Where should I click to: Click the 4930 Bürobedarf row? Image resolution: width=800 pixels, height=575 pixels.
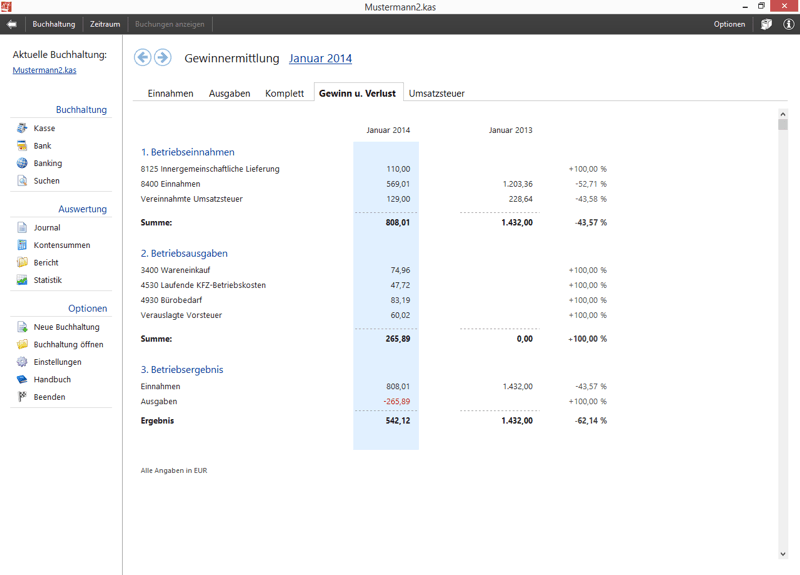click(x=374, y=300)
